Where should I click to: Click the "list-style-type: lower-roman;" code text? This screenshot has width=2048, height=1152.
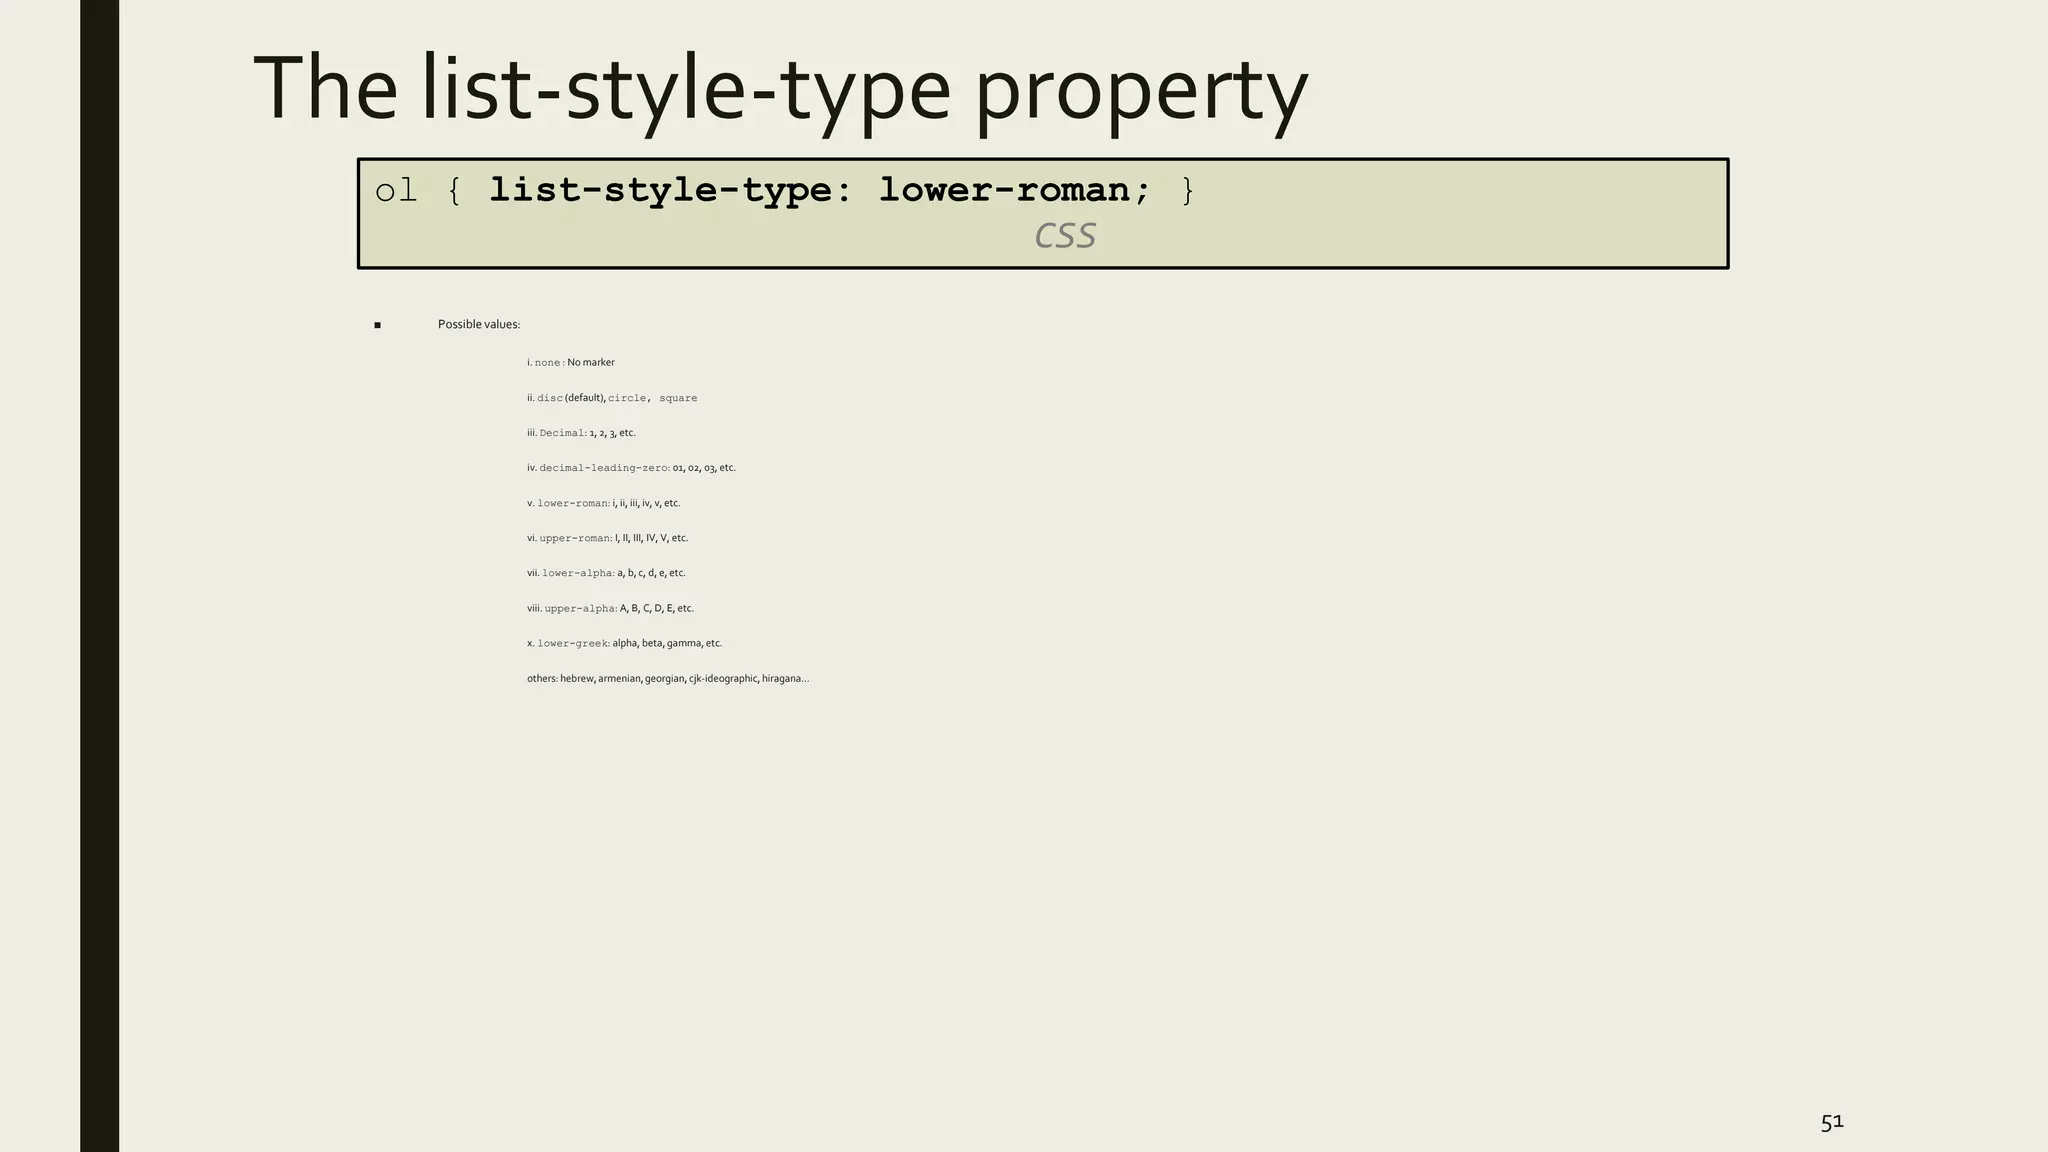coord(820,190)
